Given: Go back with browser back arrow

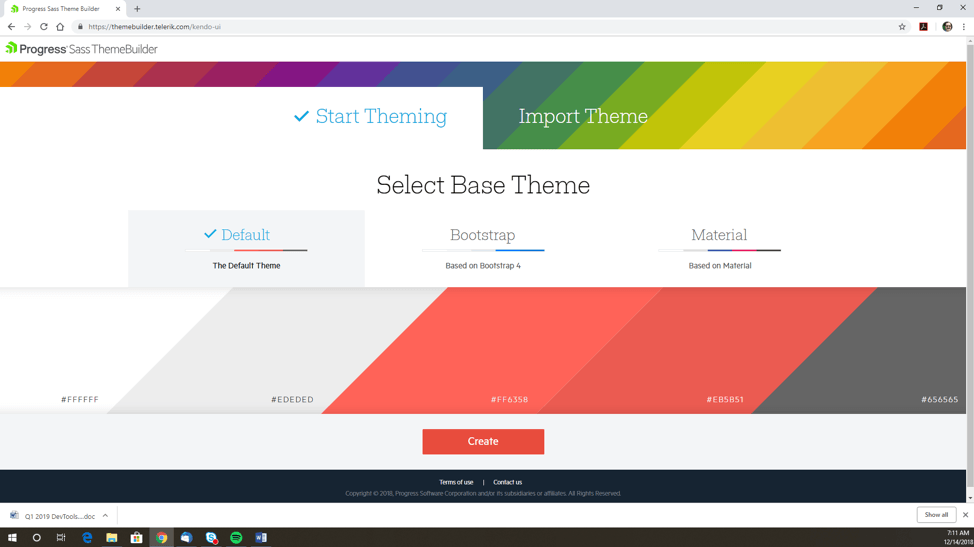Looking at the screenshot, I should 11,27.
